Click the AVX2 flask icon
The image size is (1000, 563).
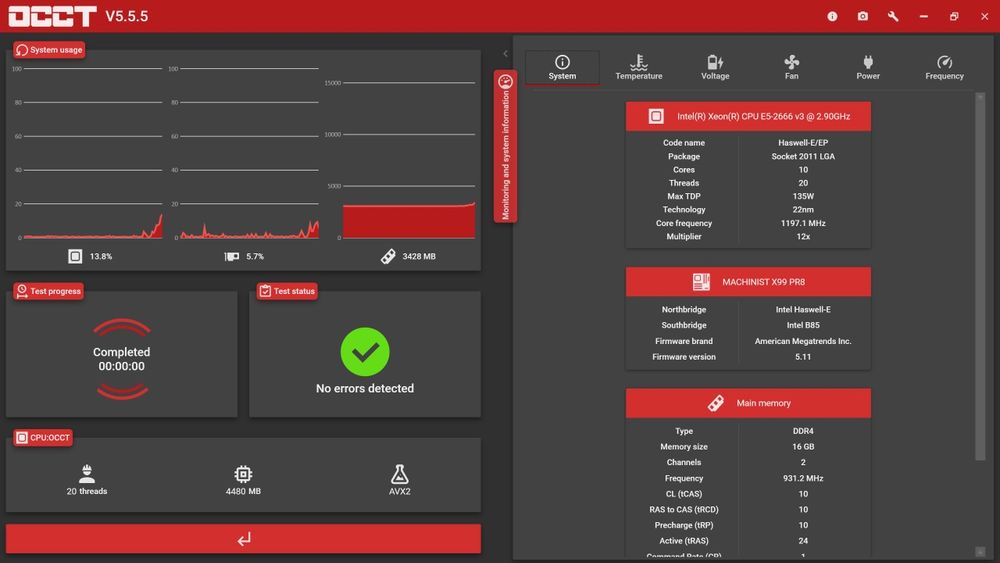(399, 474)
